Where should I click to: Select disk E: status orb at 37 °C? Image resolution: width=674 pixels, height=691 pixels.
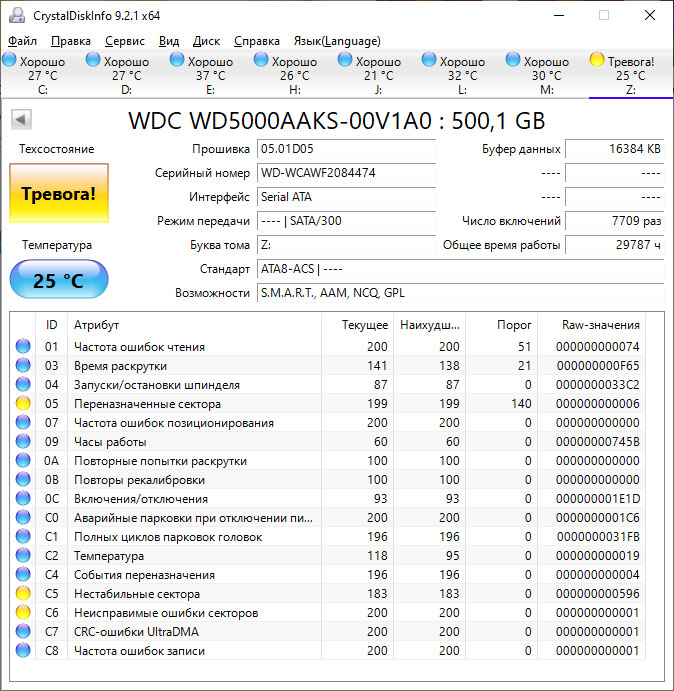(x=177, y=59)
